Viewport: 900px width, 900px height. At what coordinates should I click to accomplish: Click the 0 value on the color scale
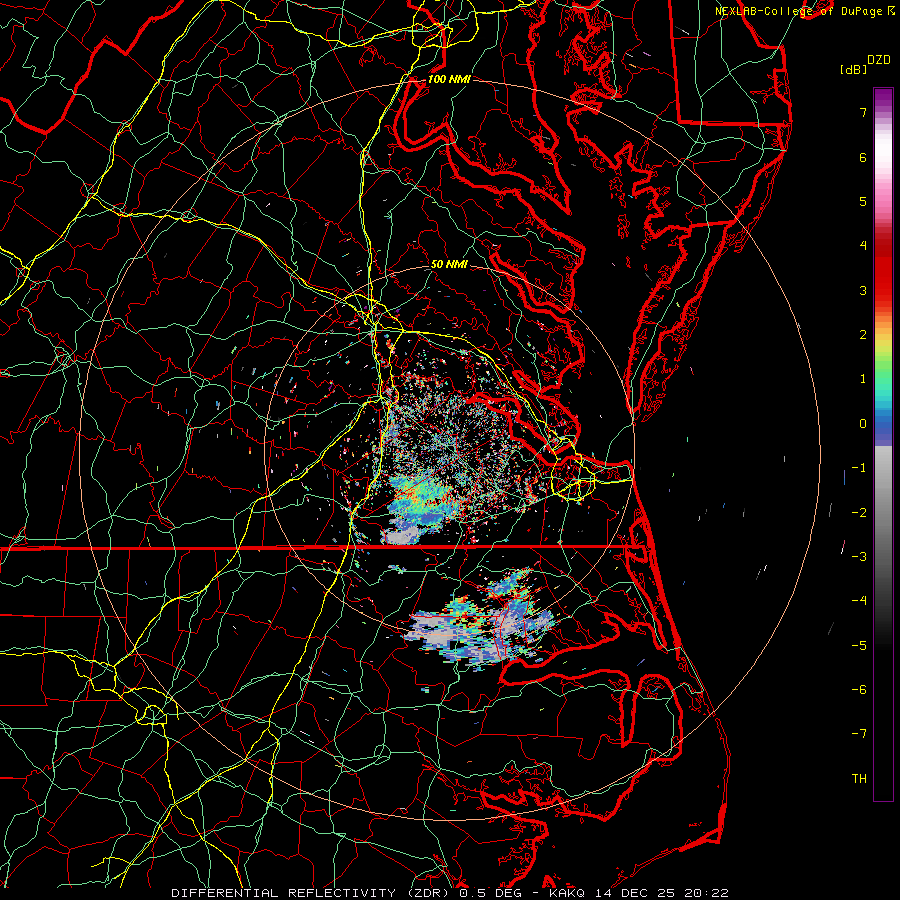click(x=863, y=424)
